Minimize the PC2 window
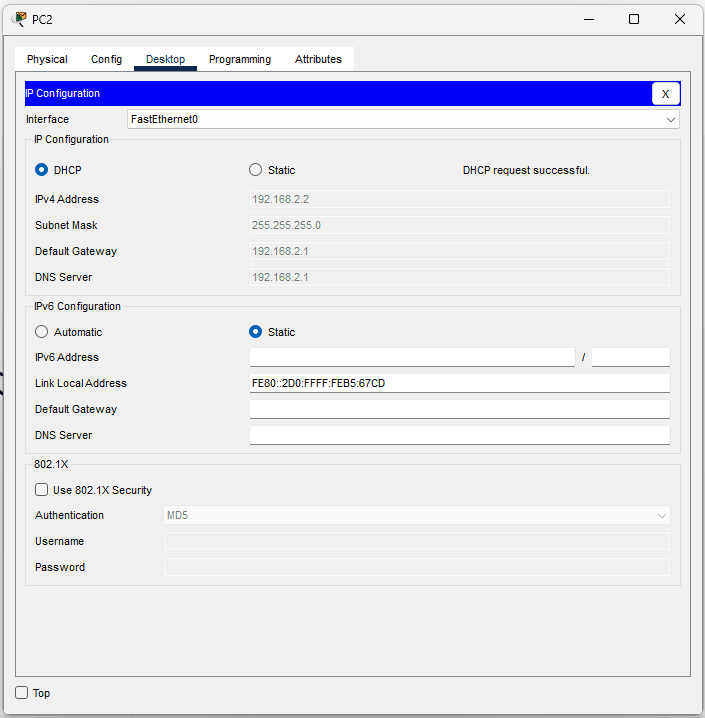 point(587,19)
